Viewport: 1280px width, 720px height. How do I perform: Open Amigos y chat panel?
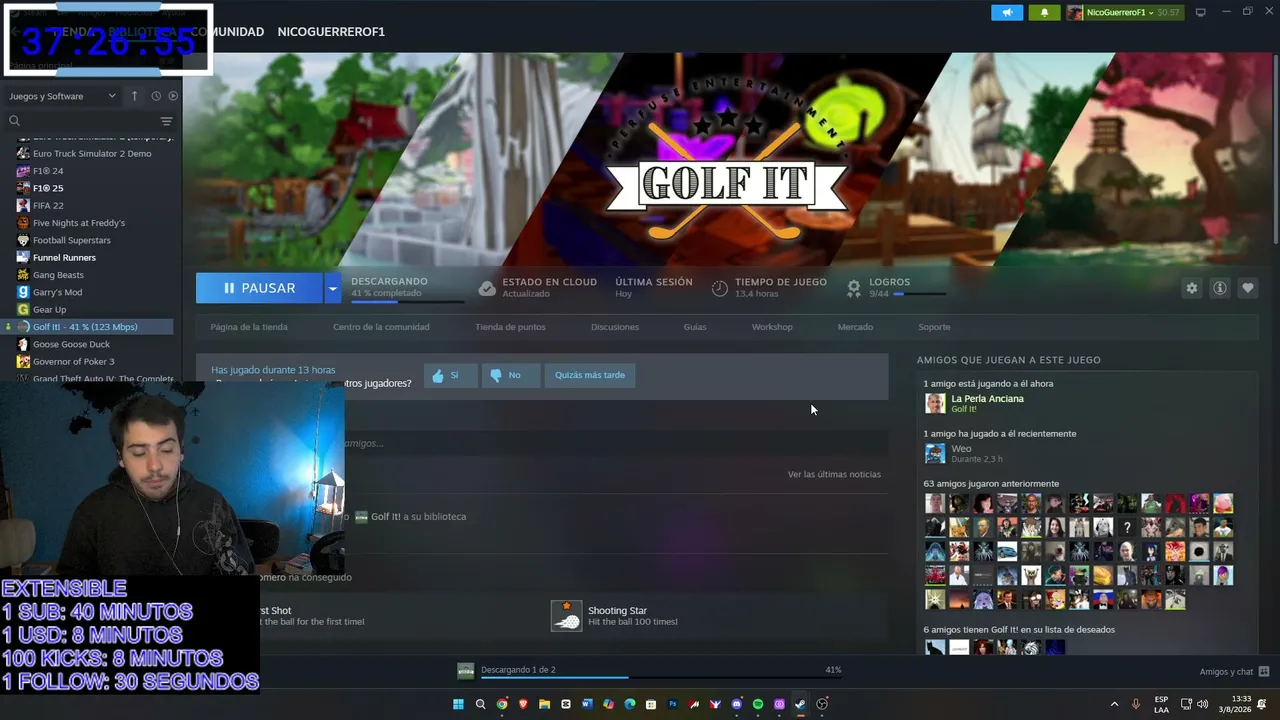tap(1234, 671)
